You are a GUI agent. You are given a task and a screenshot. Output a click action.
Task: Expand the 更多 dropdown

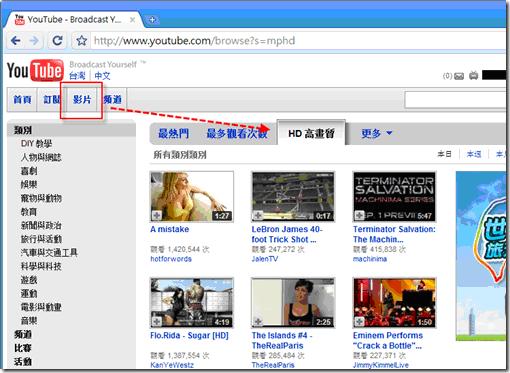tap(377, 134)
